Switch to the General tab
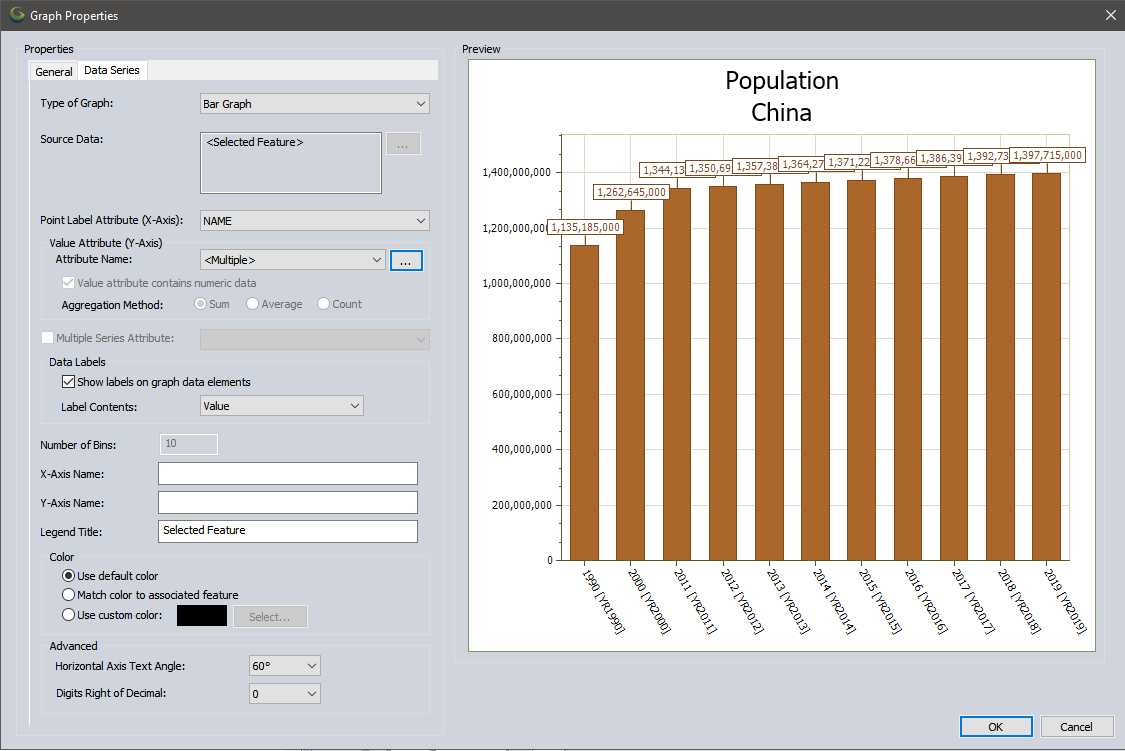The image size is (1125, 751). click(53, 71)
